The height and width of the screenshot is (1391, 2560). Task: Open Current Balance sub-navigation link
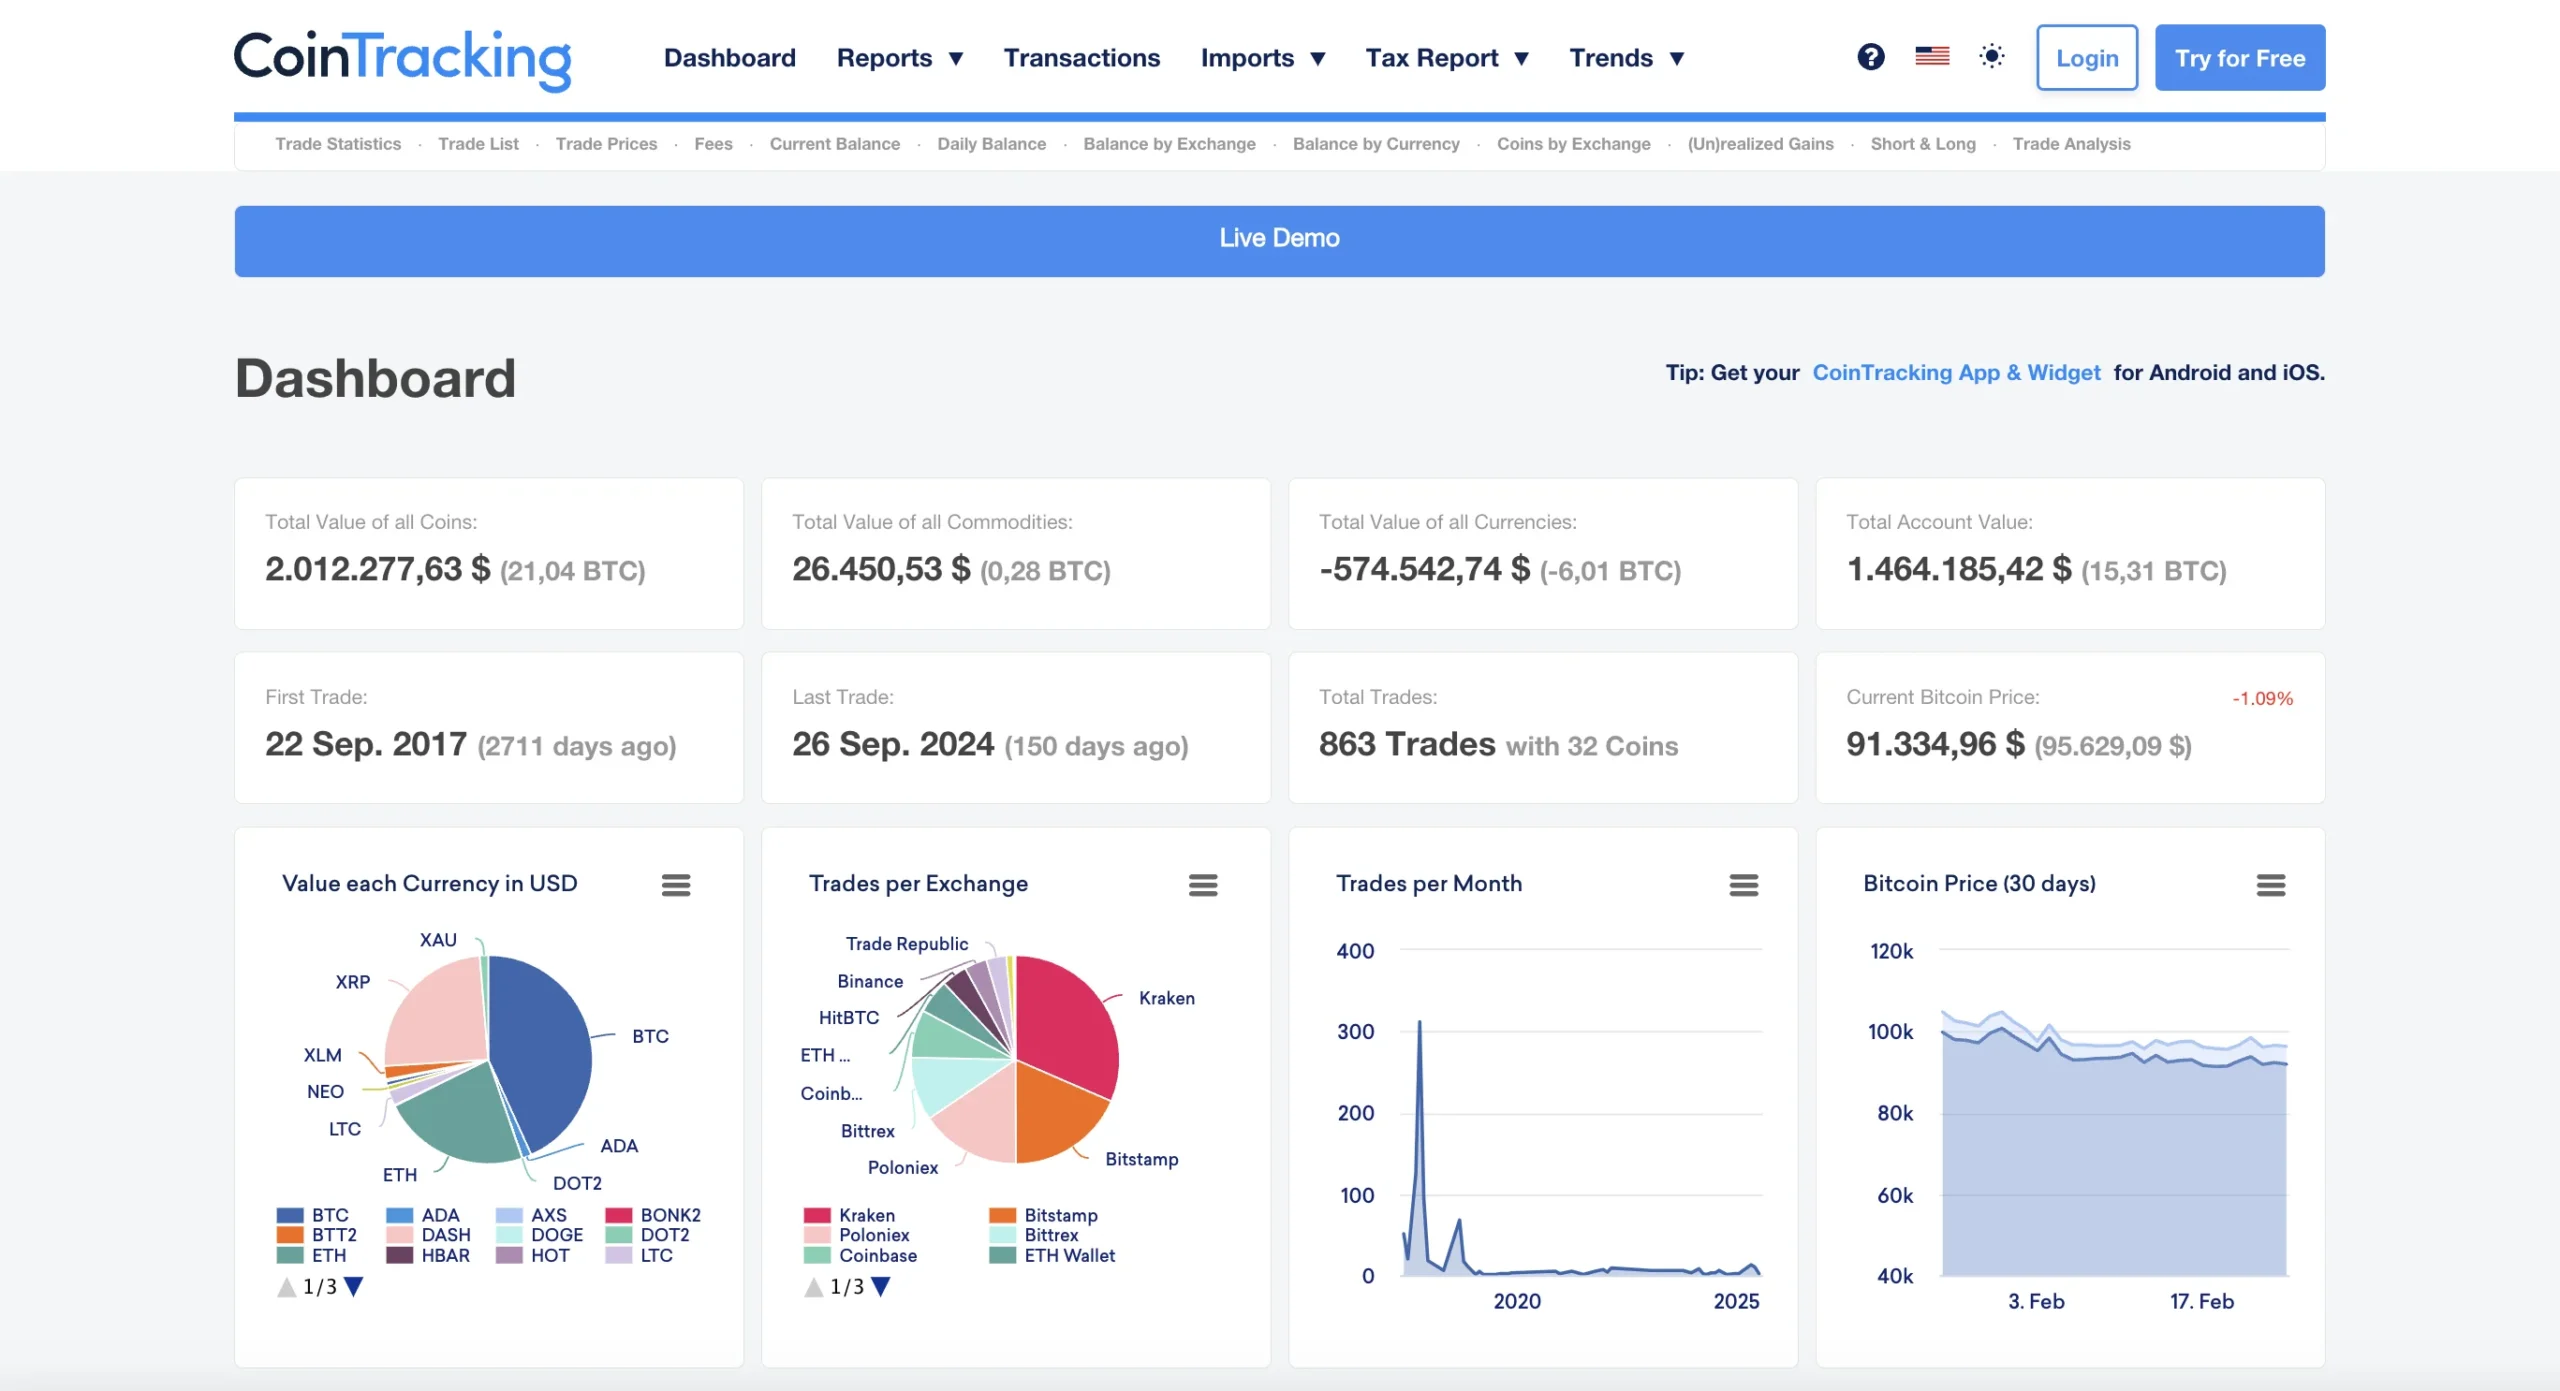tap(835, 144)
